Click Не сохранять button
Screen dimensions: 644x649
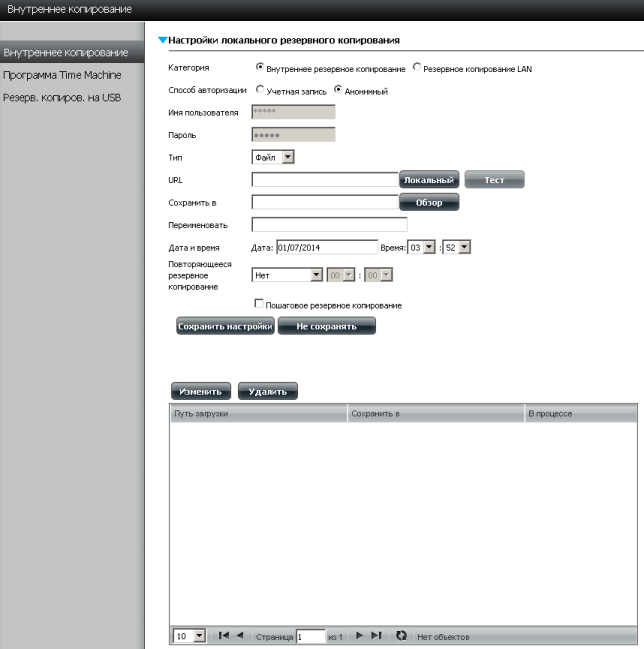point(327,326)
